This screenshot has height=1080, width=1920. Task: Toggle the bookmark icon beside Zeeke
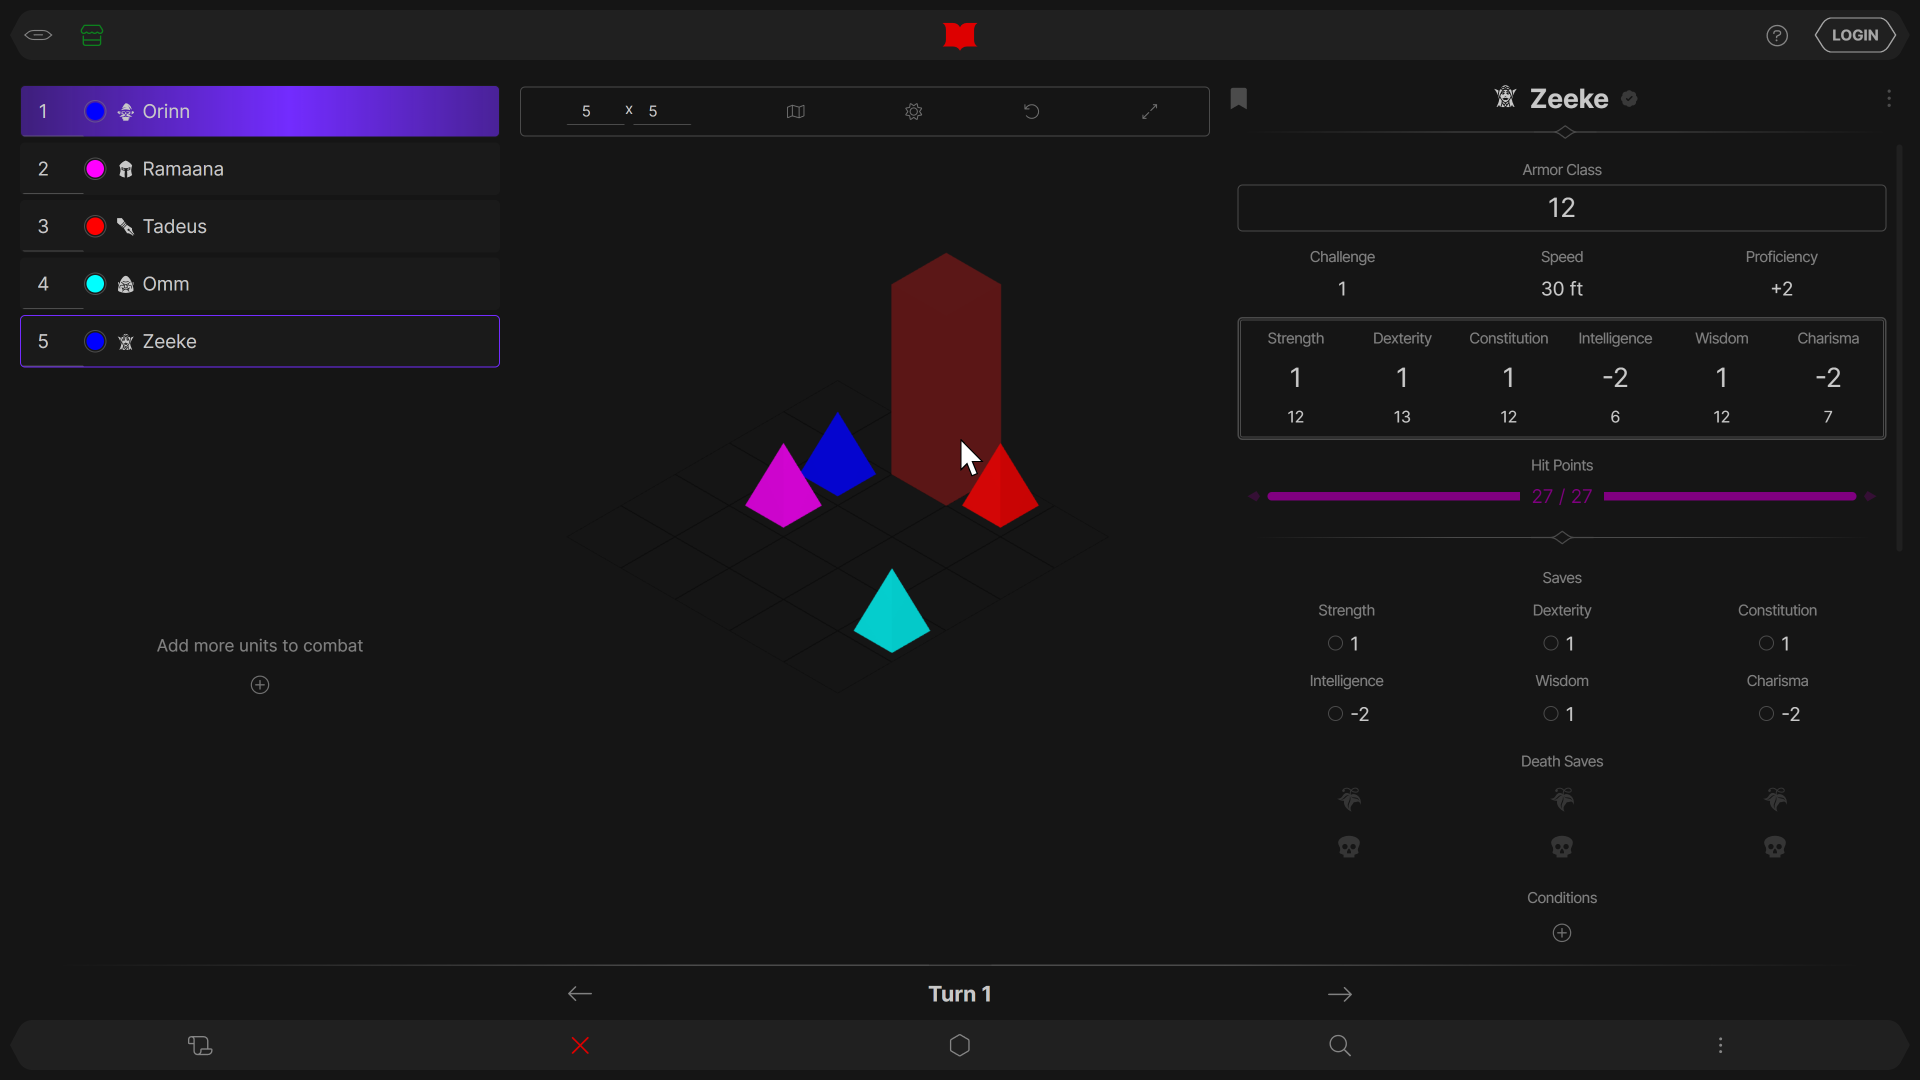[x=1239, y=98]
